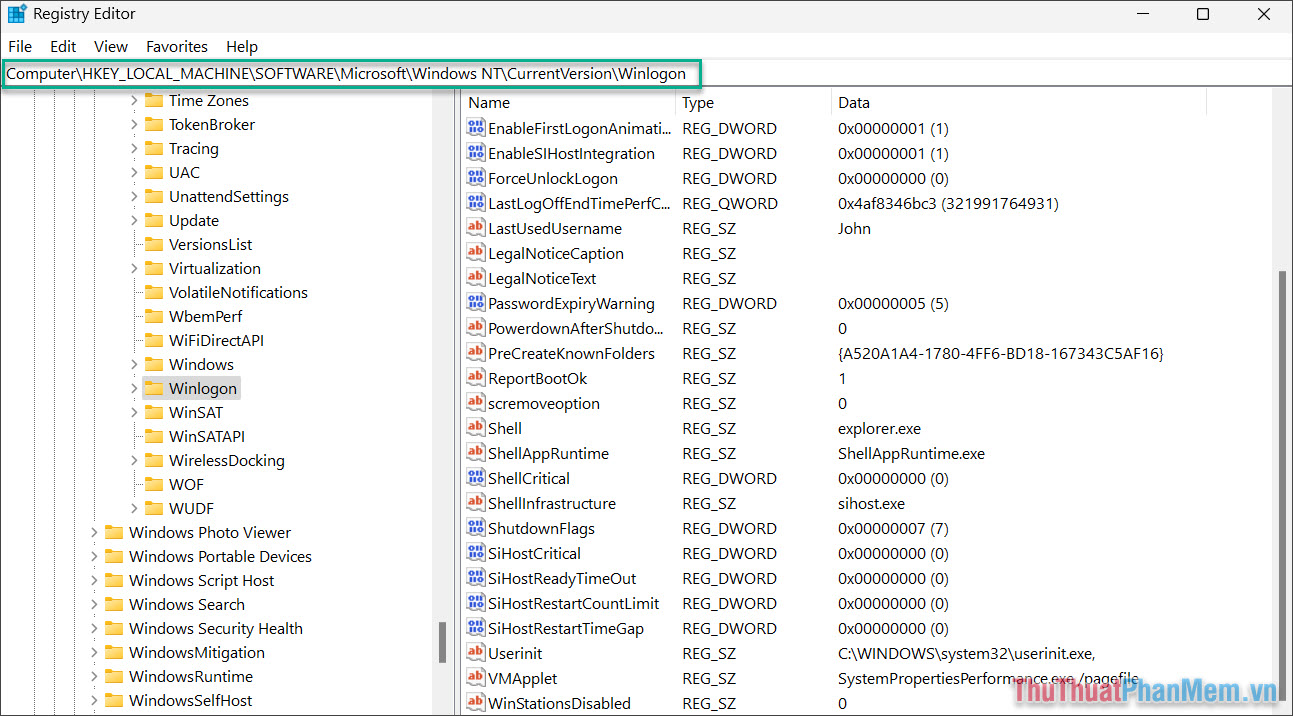Click the string icon beside Shell value
Viewport: 1293px width, 716px height.
[476, 428]
